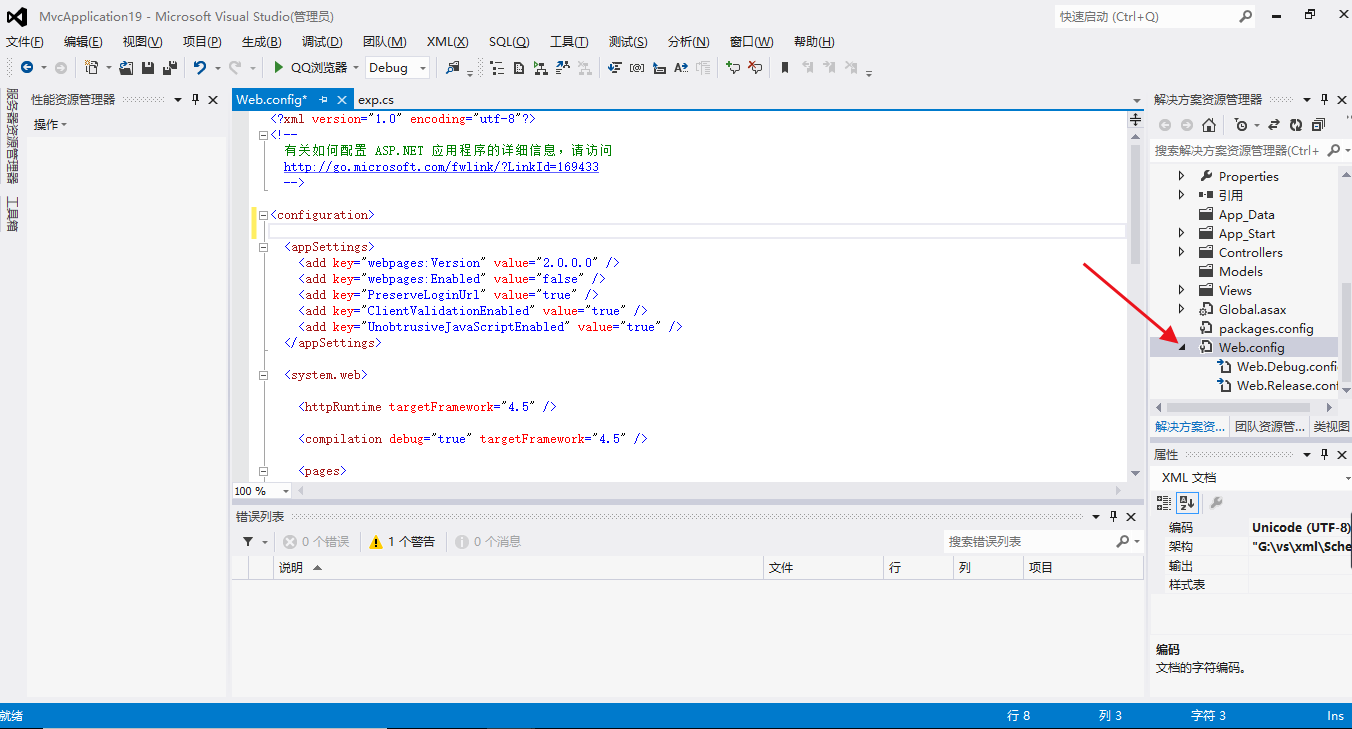
Task: Click the search magnifier in Quick Launch box
Action: (x=1246, y=16)
